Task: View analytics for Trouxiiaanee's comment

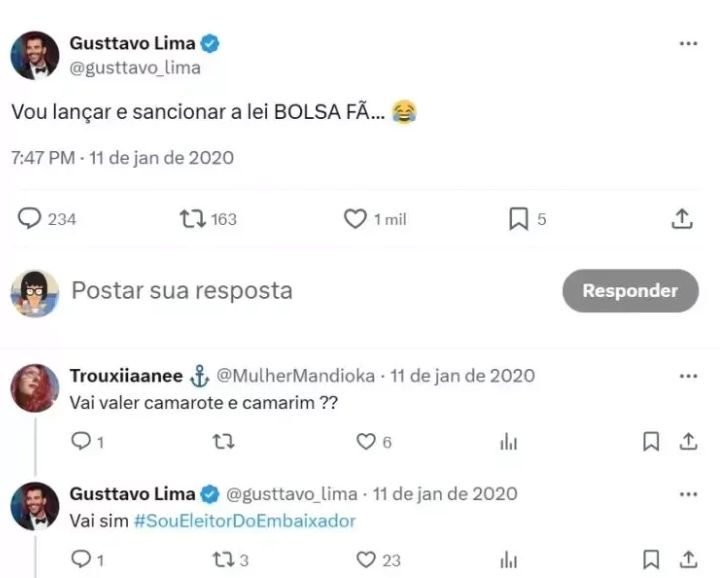Action: tap(508, 441)
